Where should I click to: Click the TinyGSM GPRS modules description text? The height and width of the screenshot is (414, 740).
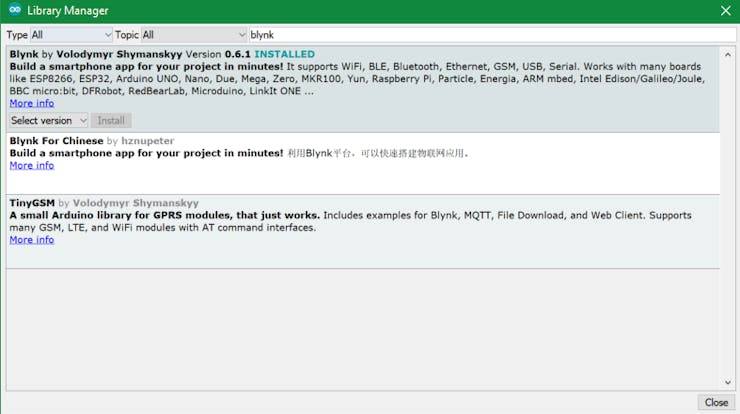pos(350,221)
